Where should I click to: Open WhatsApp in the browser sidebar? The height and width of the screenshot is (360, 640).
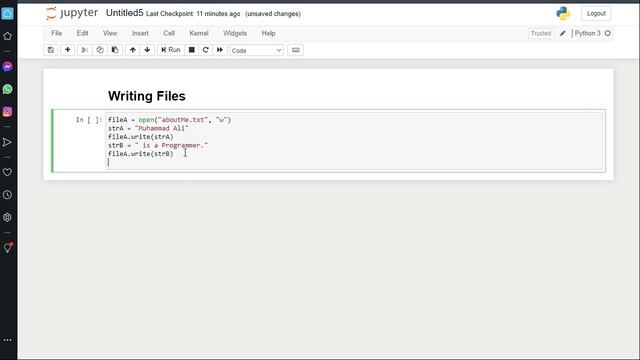click(7, 89)
